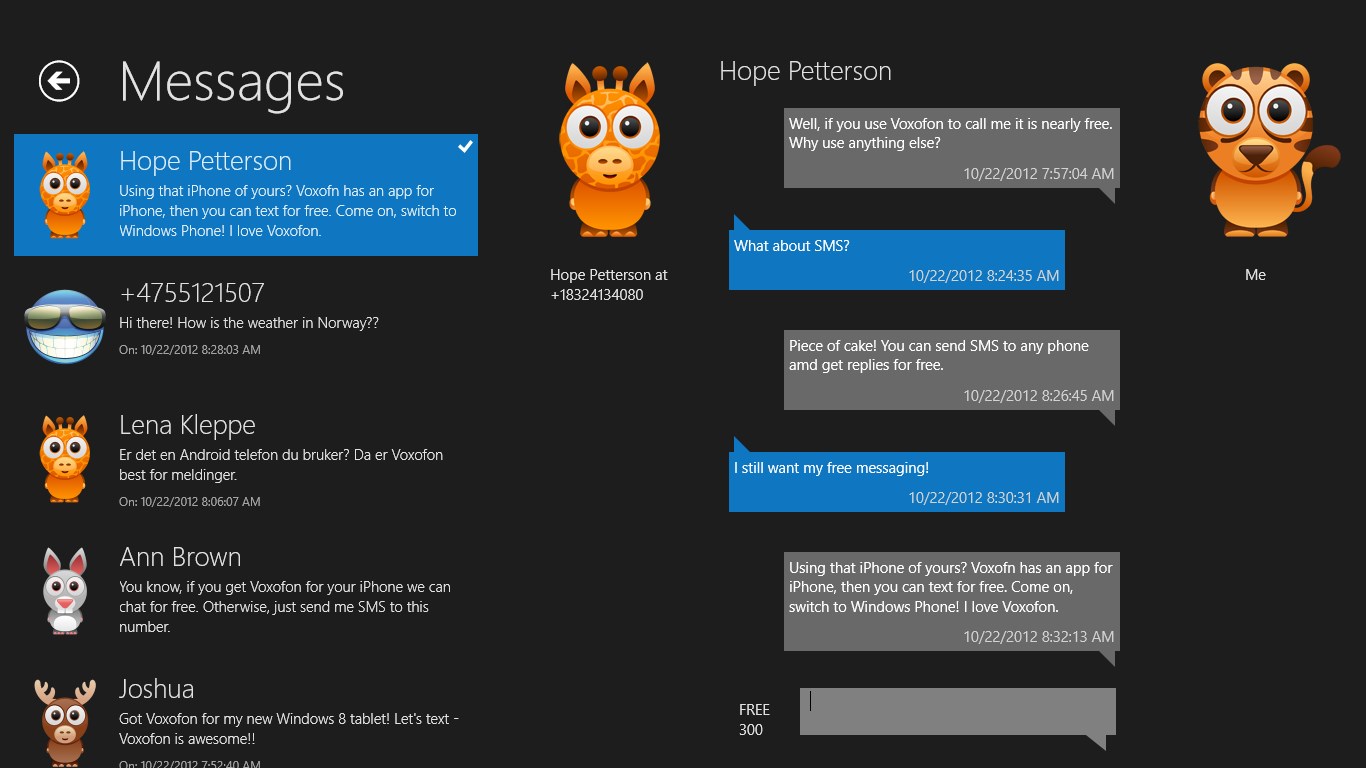Click the back arrow beside Messages
Image resolution: width=1366 pixels, height=768 pixels.
(59, 81)
